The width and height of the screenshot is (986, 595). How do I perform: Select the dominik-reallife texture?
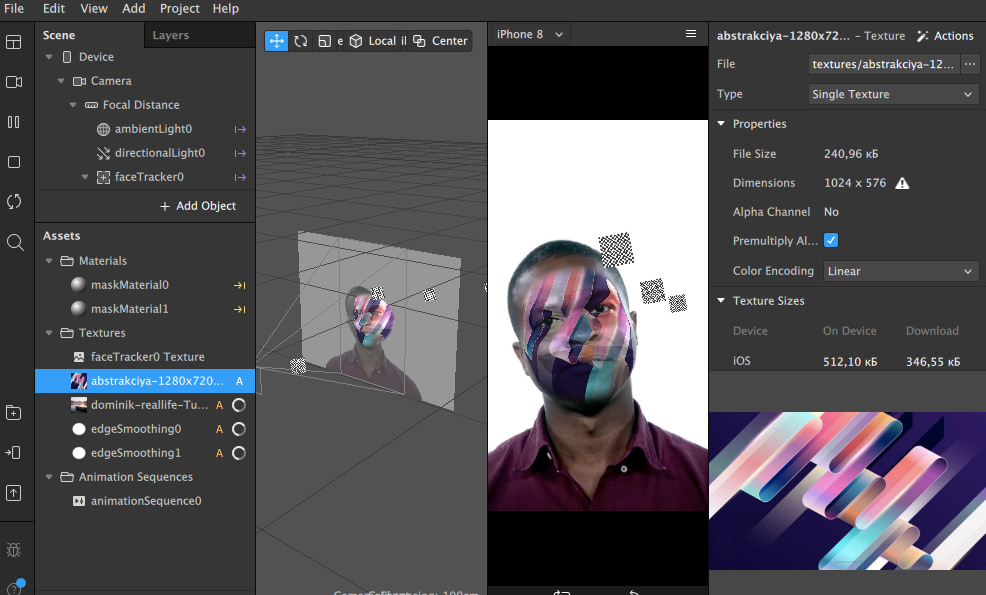tap(149, 405)
